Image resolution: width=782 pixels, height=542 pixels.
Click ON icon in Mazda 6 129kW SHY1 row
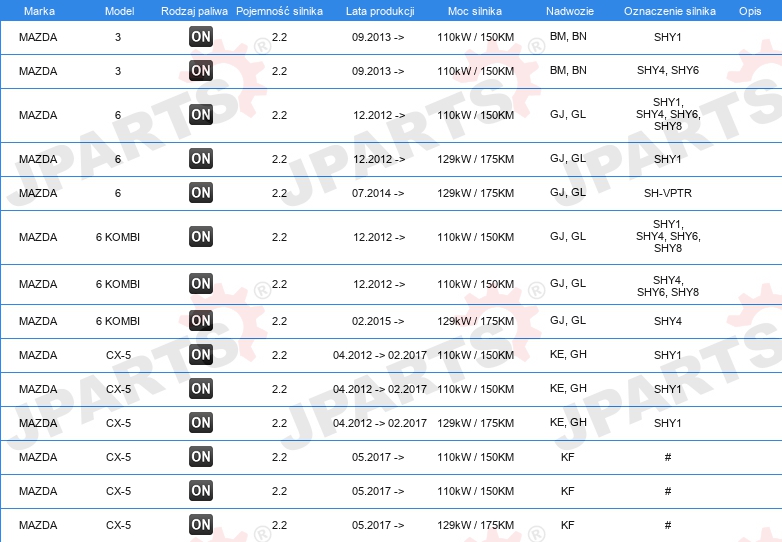click(x=201, y=159)
